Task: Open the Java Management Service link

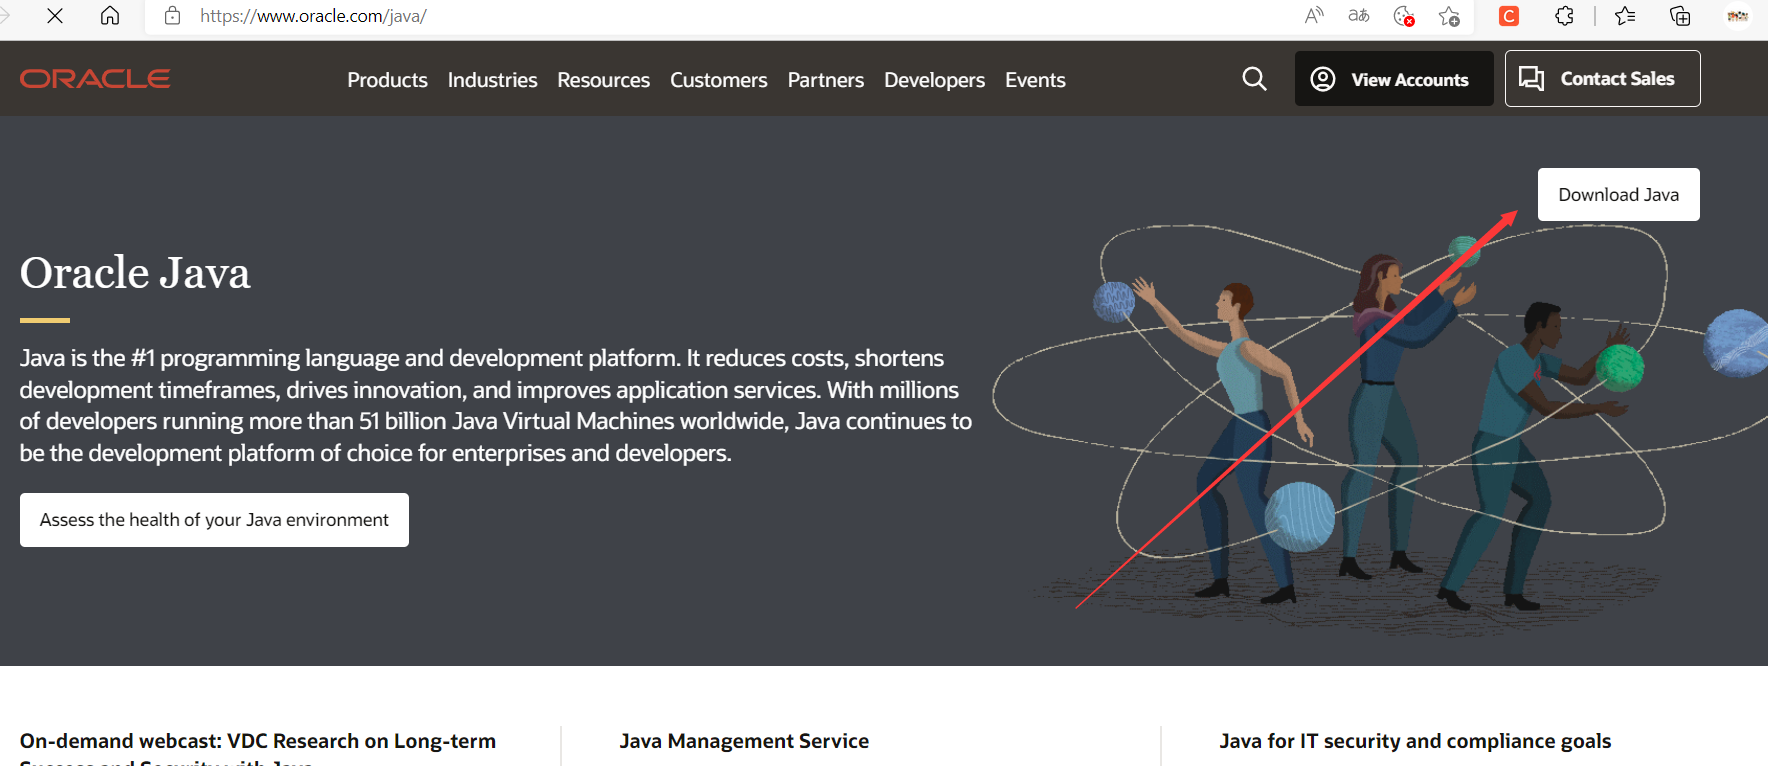Action: point(744,741)
